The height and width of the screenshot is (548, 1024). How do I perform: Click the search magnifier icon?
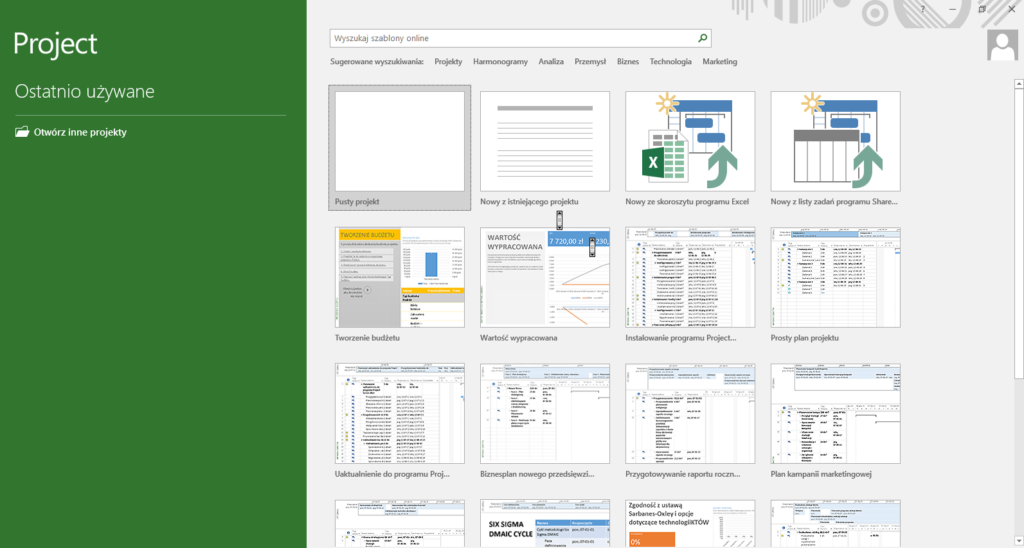[703, 38]
